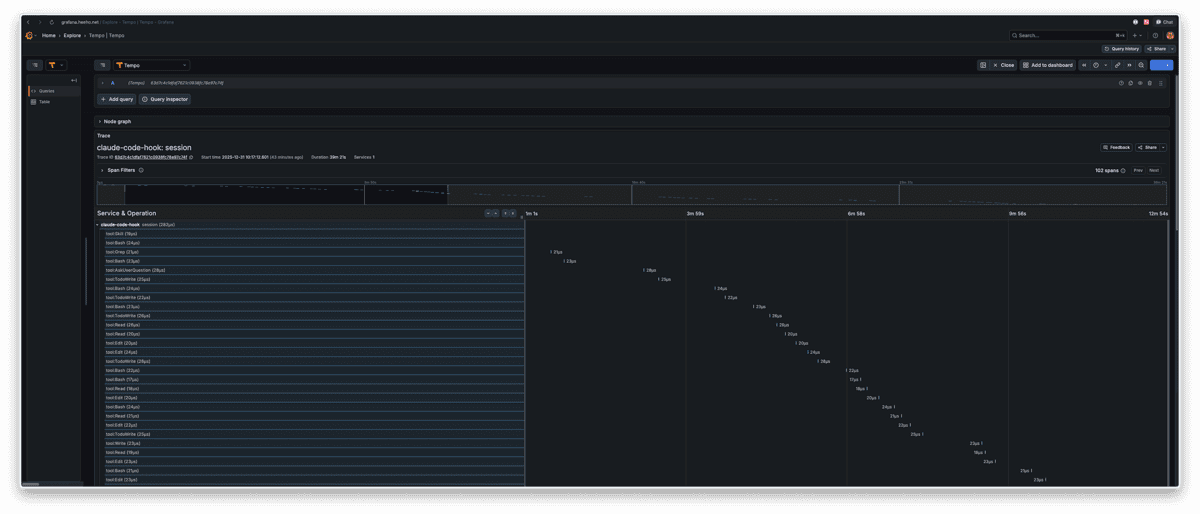Click the Add query button
This screenshot has height=514, width=1200.
(116, 99)
